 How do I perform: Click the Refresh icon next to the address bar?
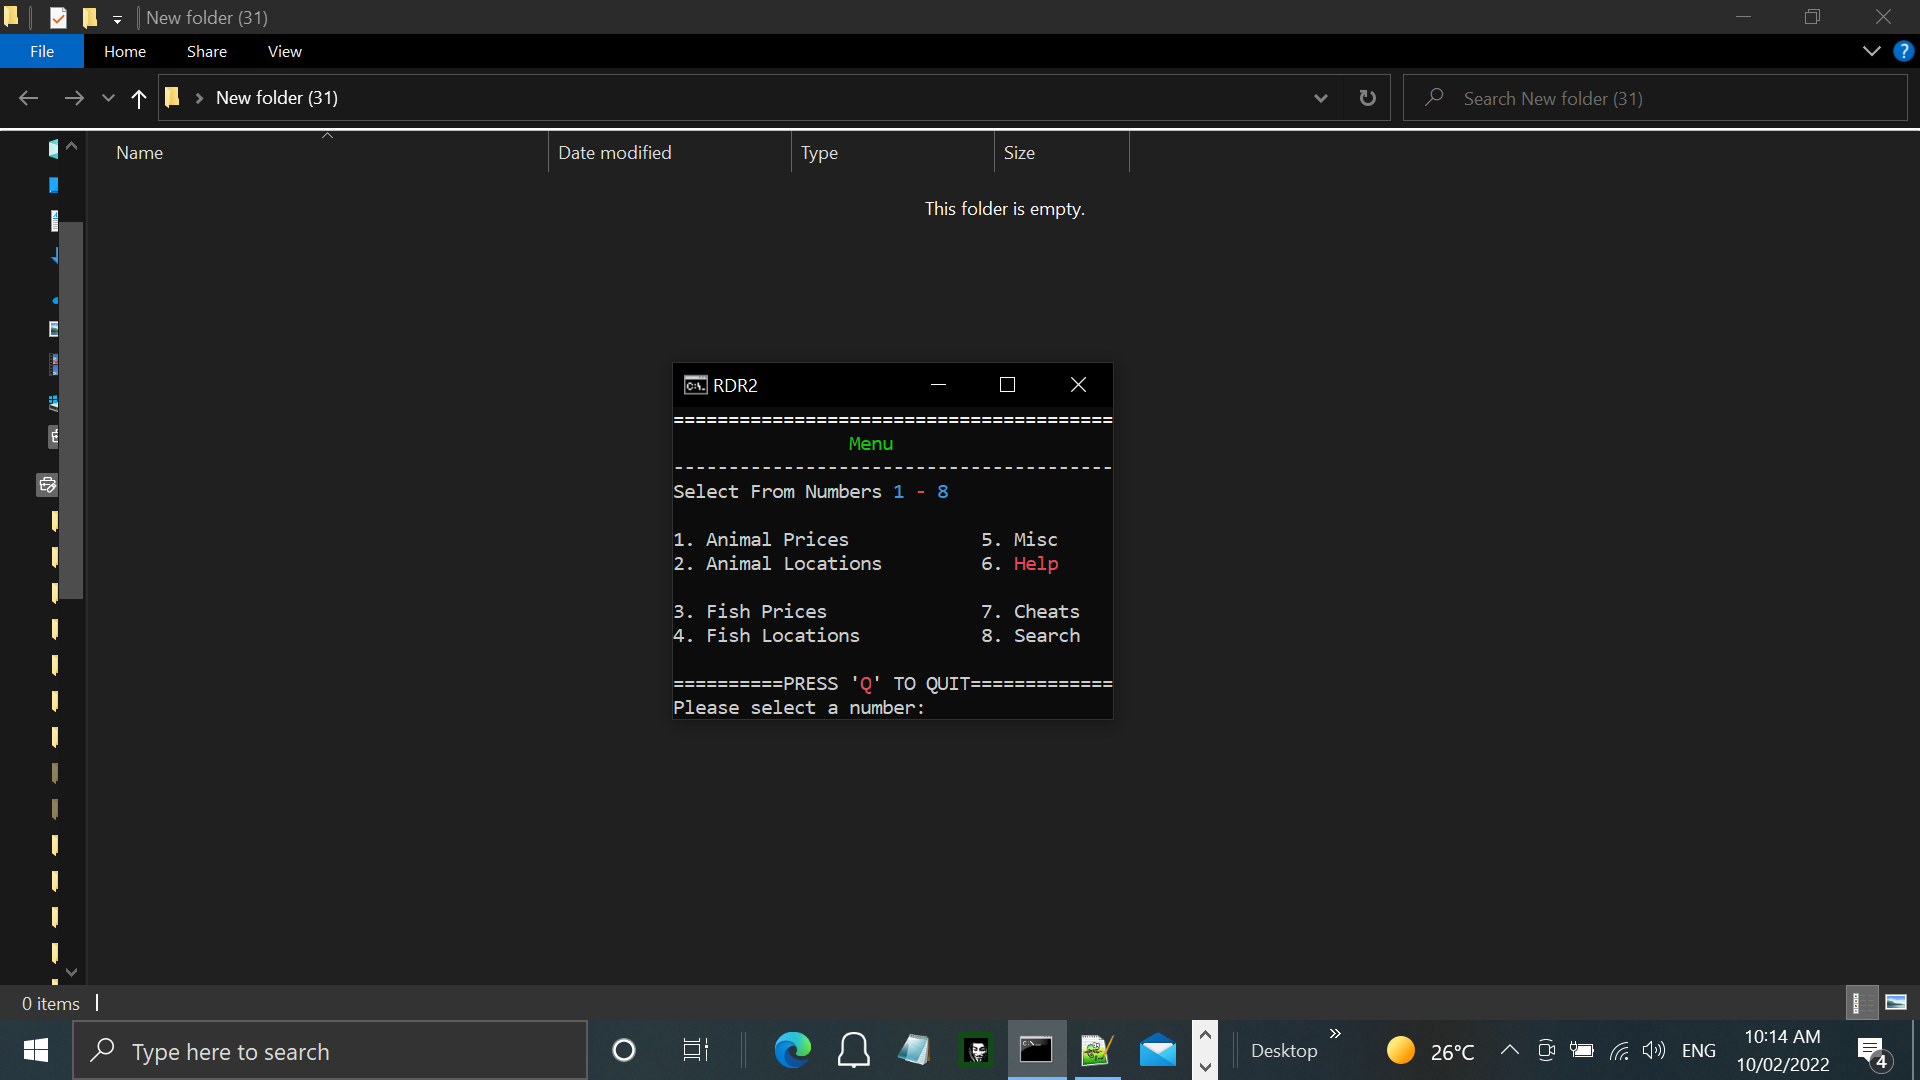[1367, 98]
